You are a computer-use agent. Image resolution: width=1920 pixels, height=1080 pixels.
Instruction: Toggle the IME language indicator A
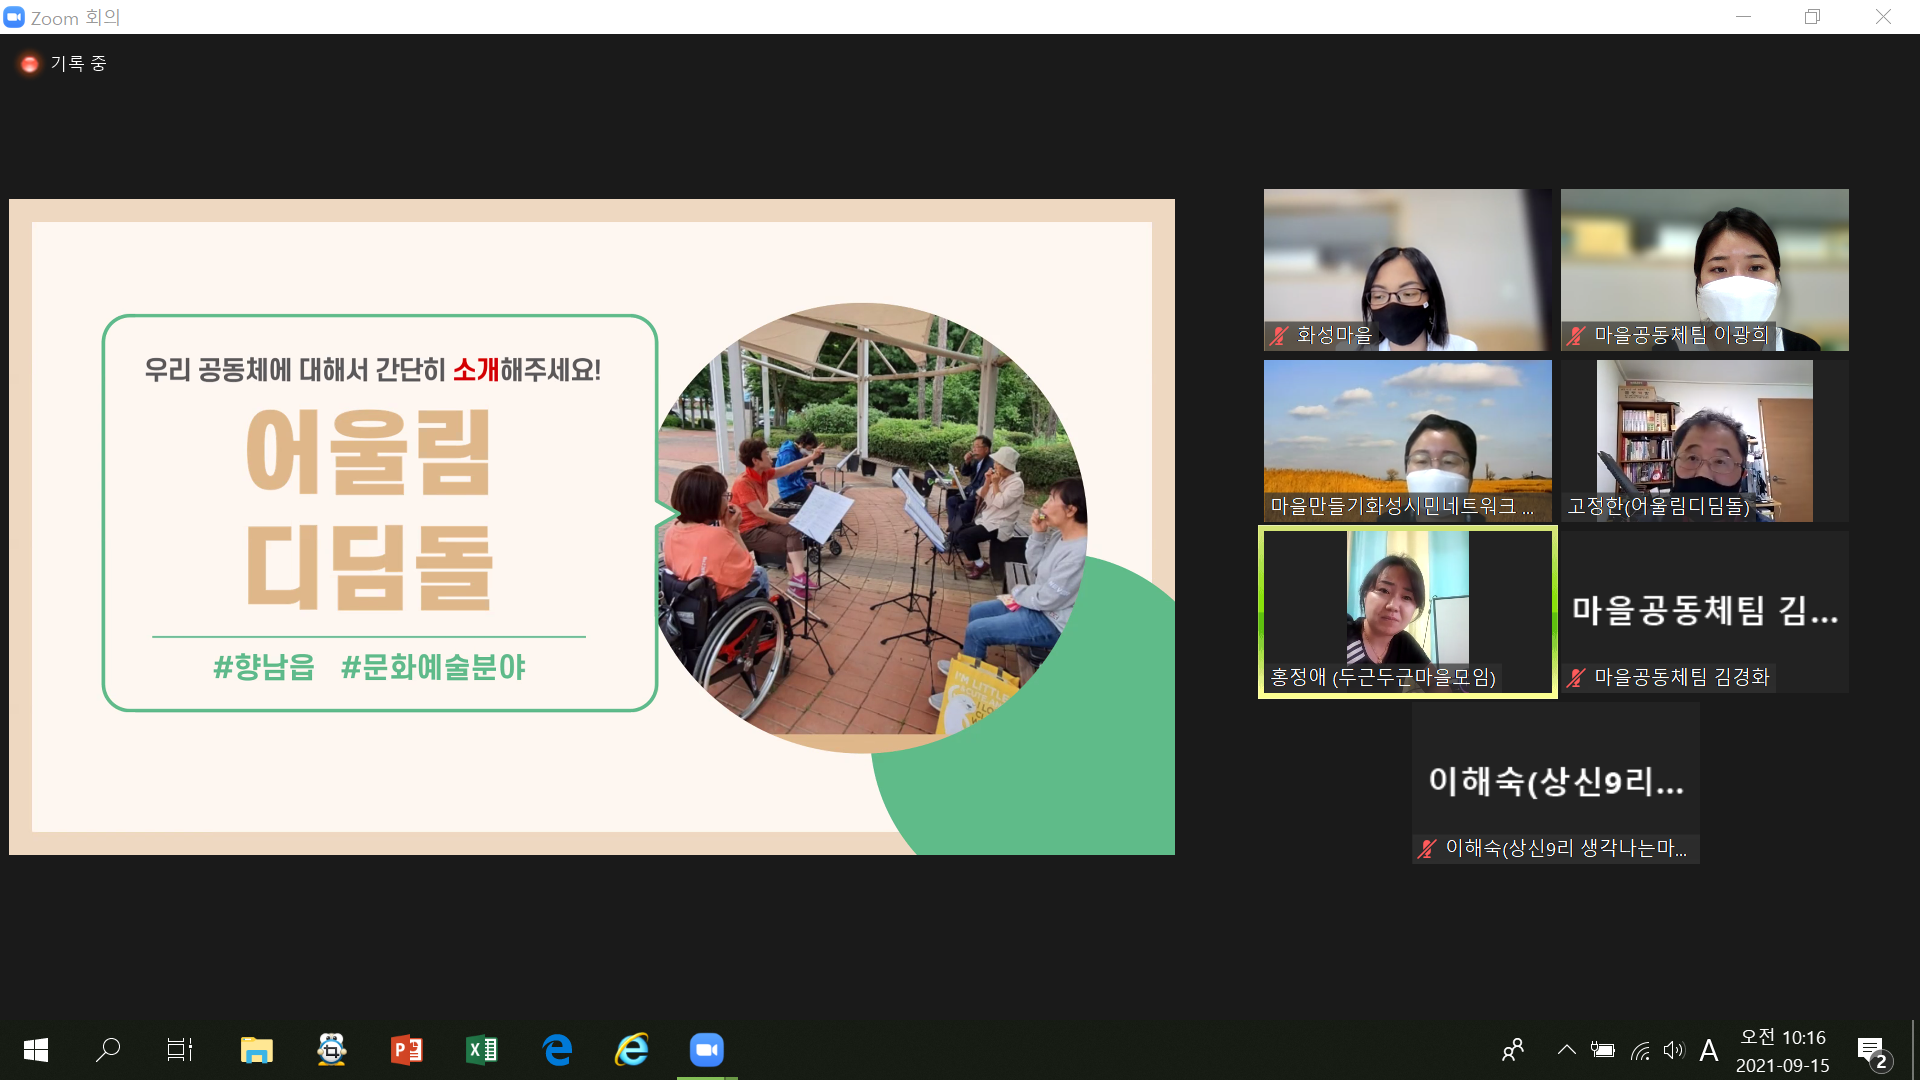click(x=1709, y=1050)
